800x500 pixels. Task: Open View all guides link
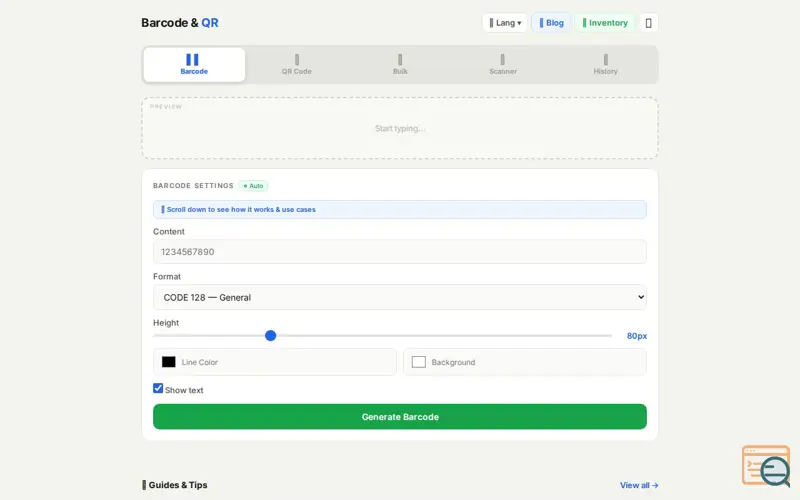(639, 485)
